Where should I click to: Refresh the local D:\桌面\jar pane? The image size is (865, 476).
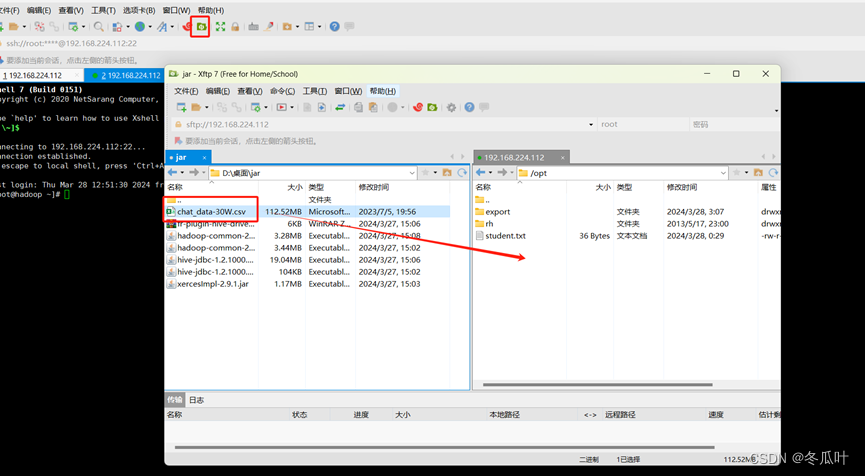coord(462,173)
